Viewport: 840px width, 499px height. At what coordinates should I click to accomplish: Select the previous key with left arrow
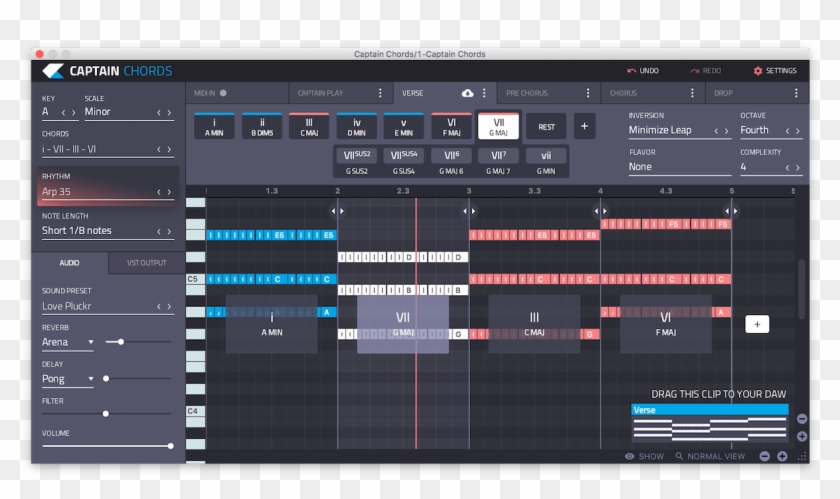click(x=63, y=113)
